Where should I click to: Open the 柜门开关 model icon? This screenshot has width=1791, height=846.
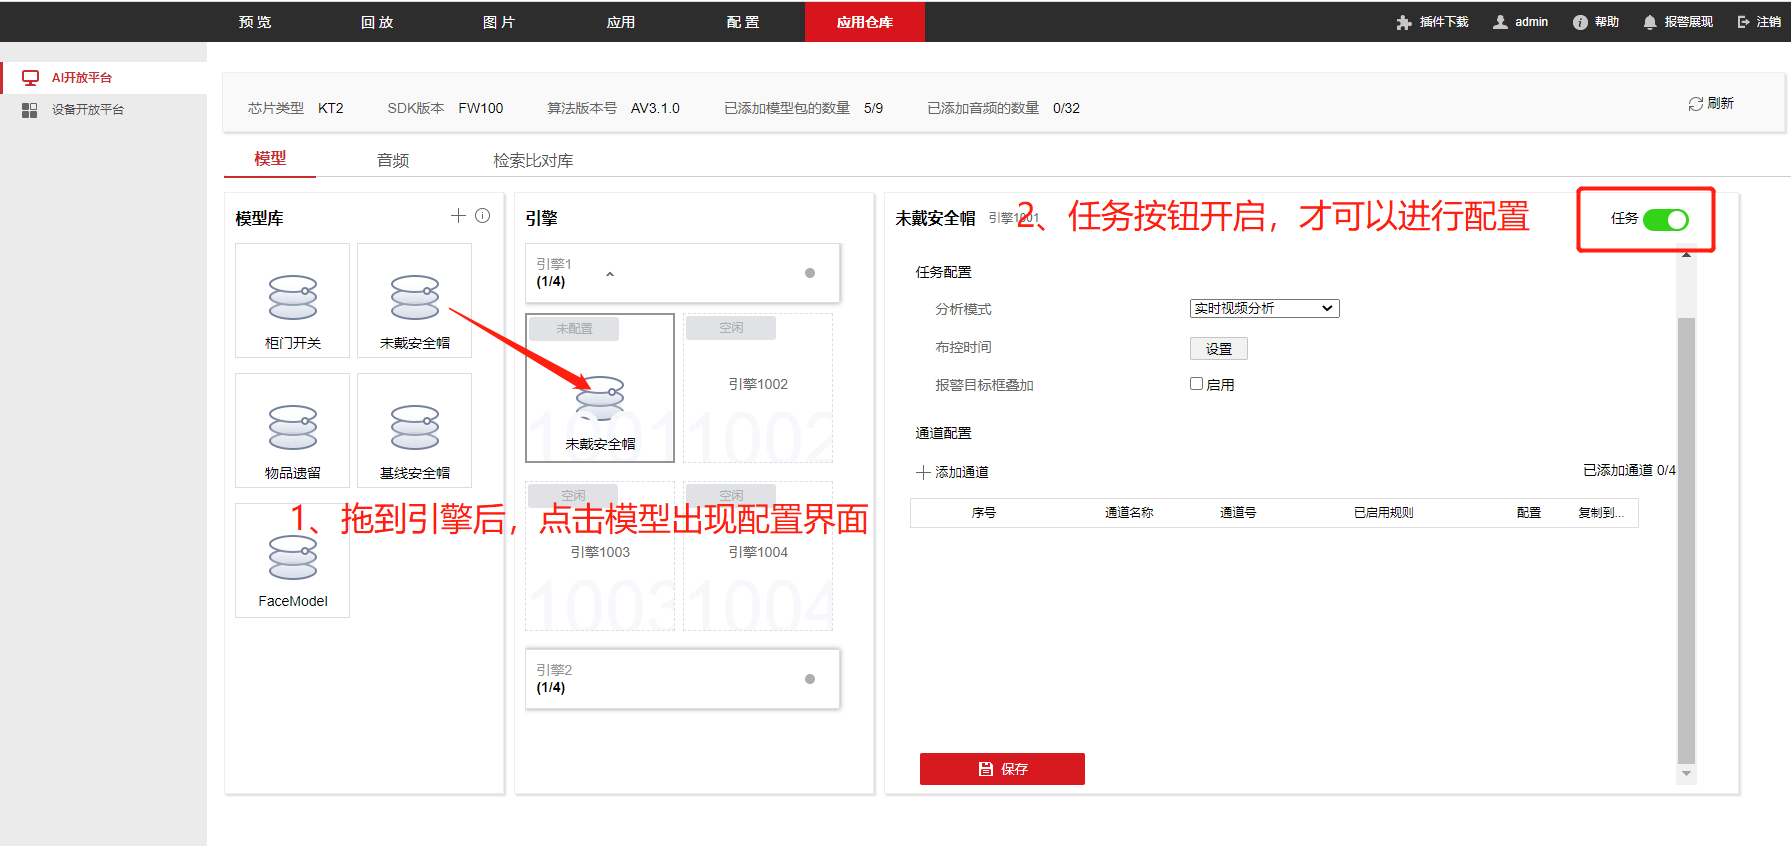point(293,300)
